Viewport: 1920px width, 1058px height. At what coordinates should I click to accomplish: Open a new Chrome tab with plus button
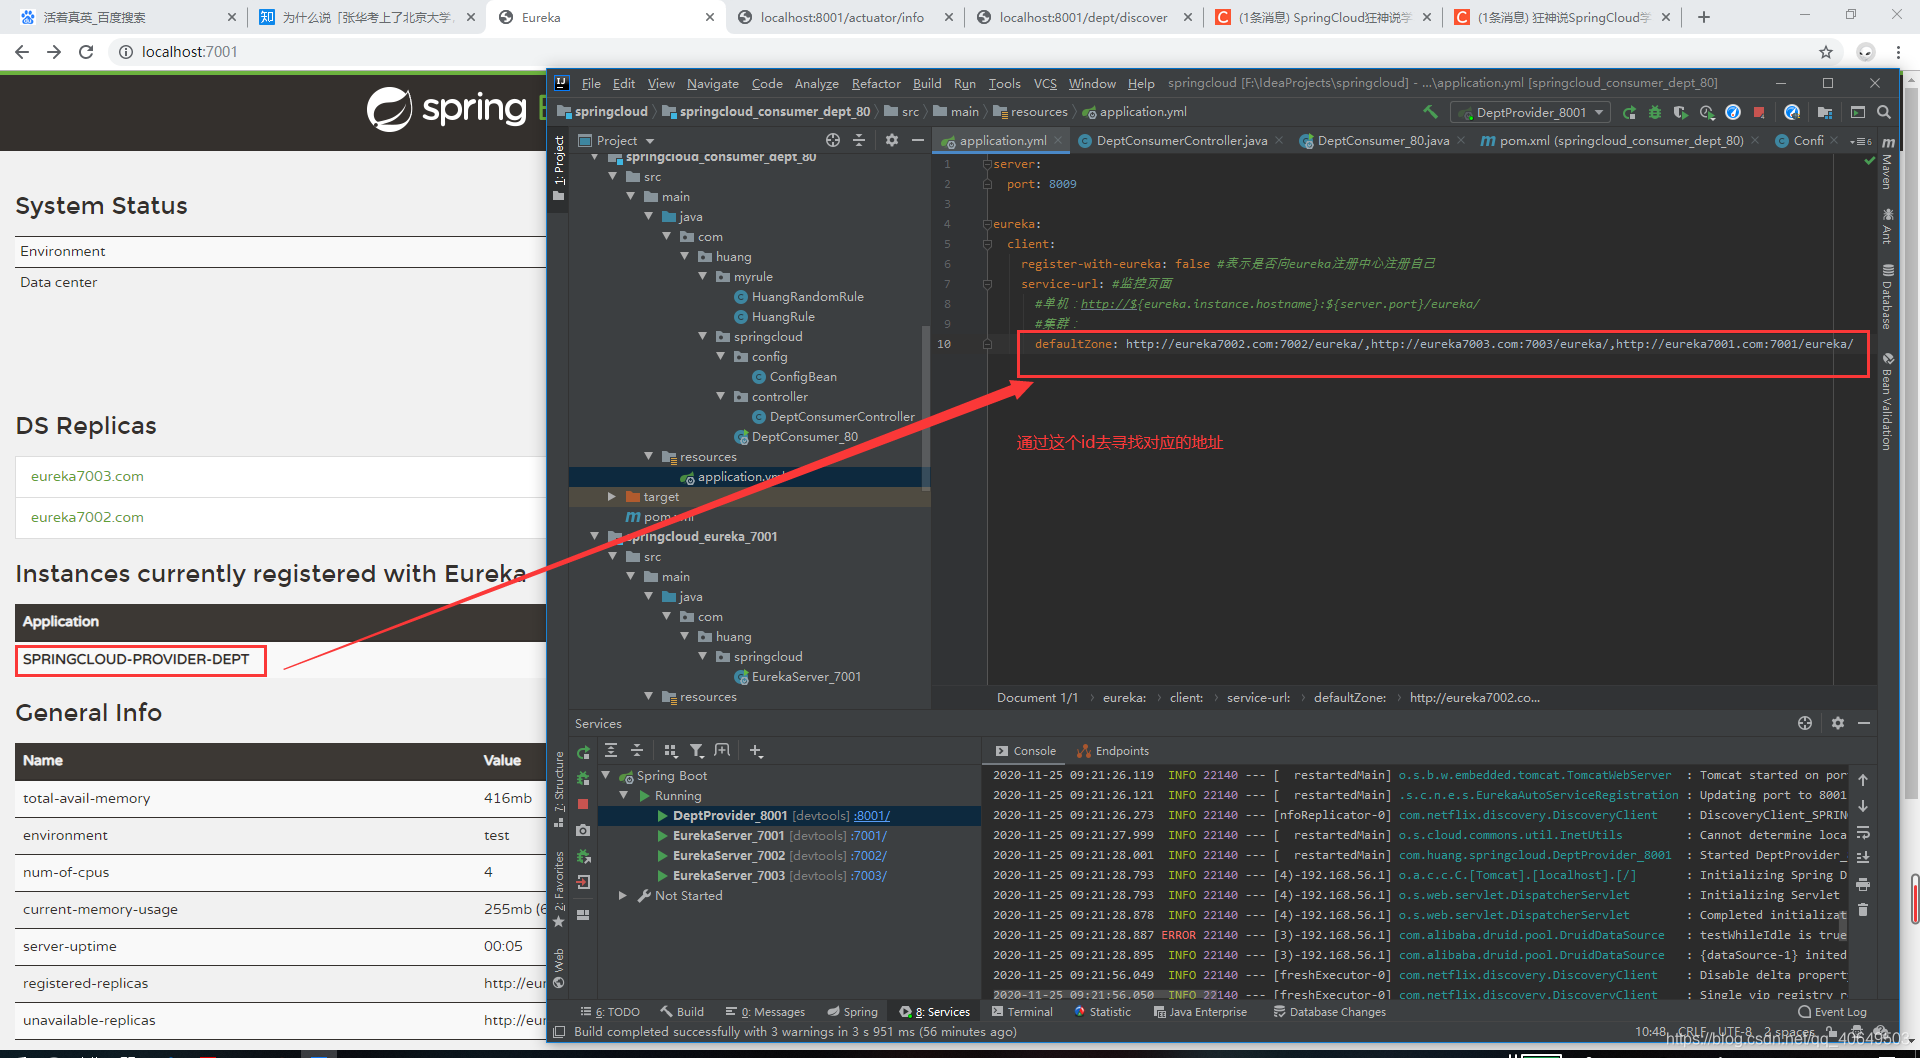(x=1704, y=17)
